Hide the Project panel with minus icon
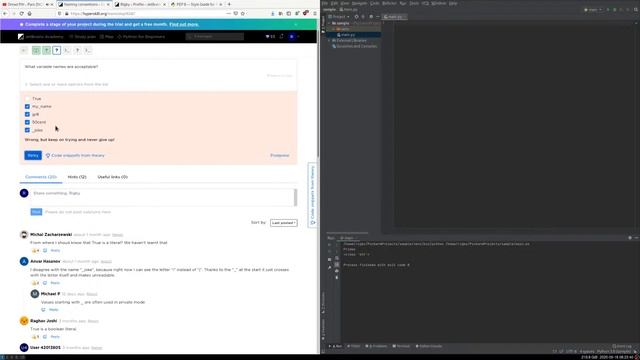 (x=378, y=17)
